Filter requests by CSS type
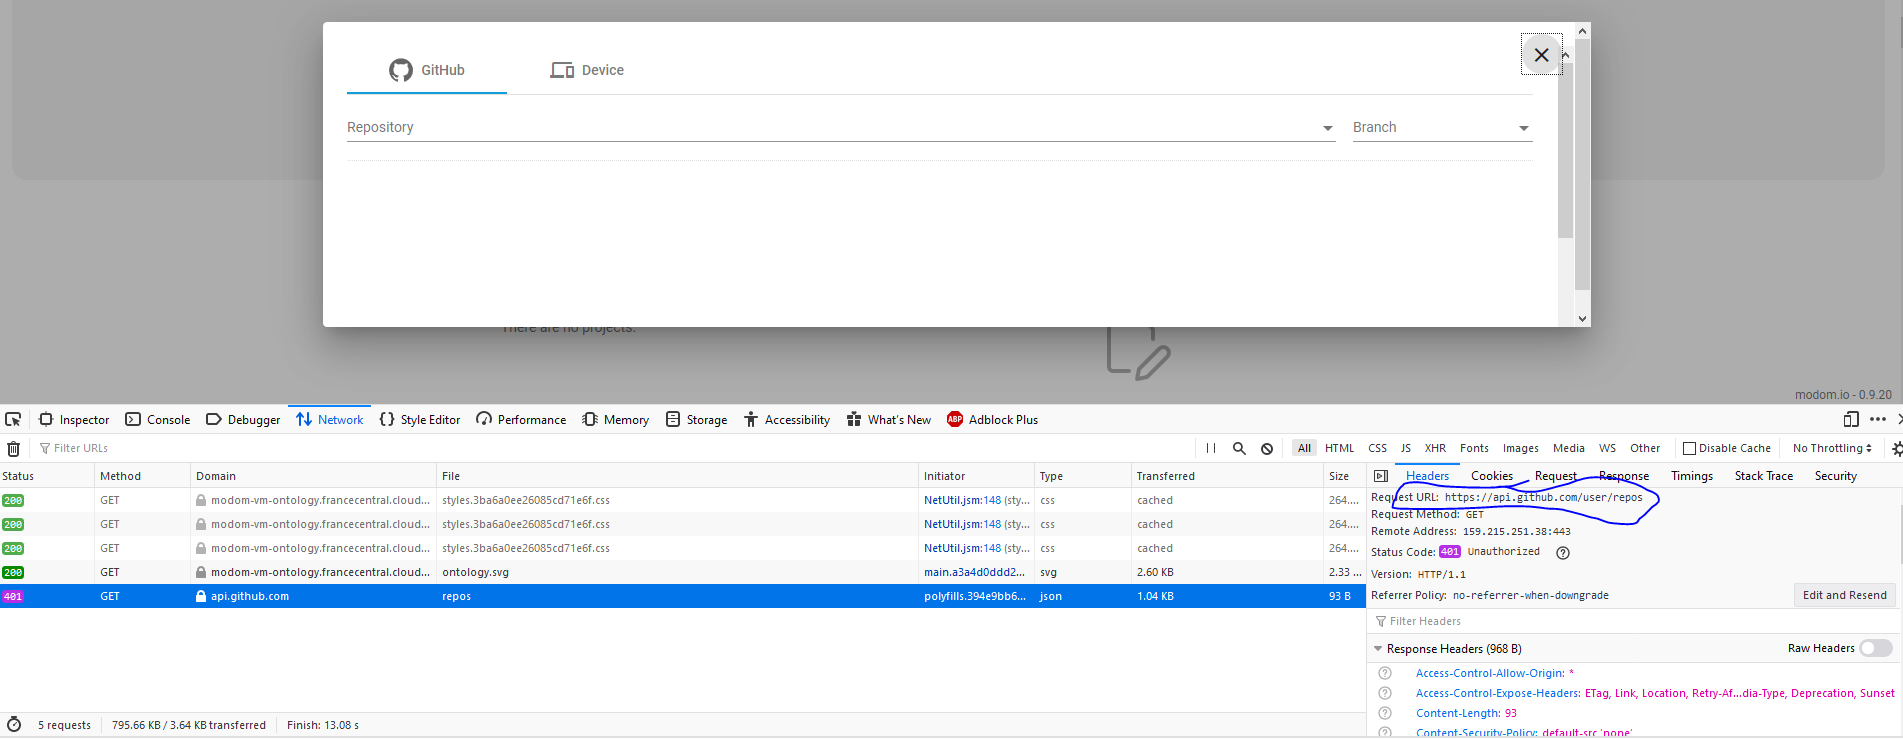This screenshot has width=1903, height=740. click(x=1377, y=448)
